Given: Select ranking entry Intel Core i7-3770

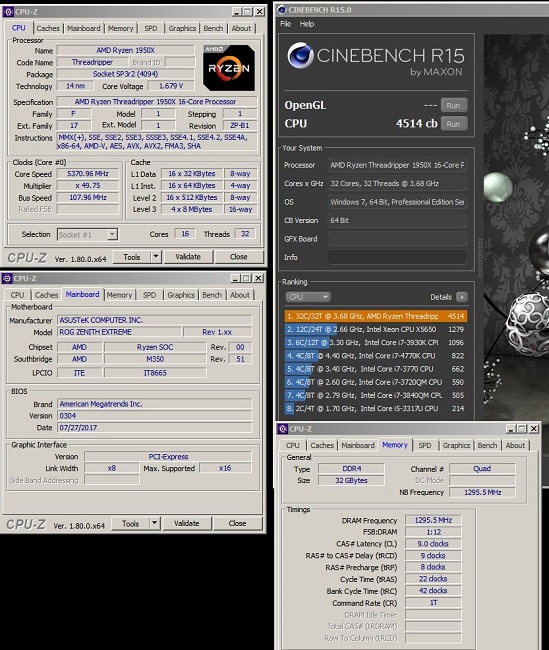Looking at the screenshot, I should click(376, 369).
